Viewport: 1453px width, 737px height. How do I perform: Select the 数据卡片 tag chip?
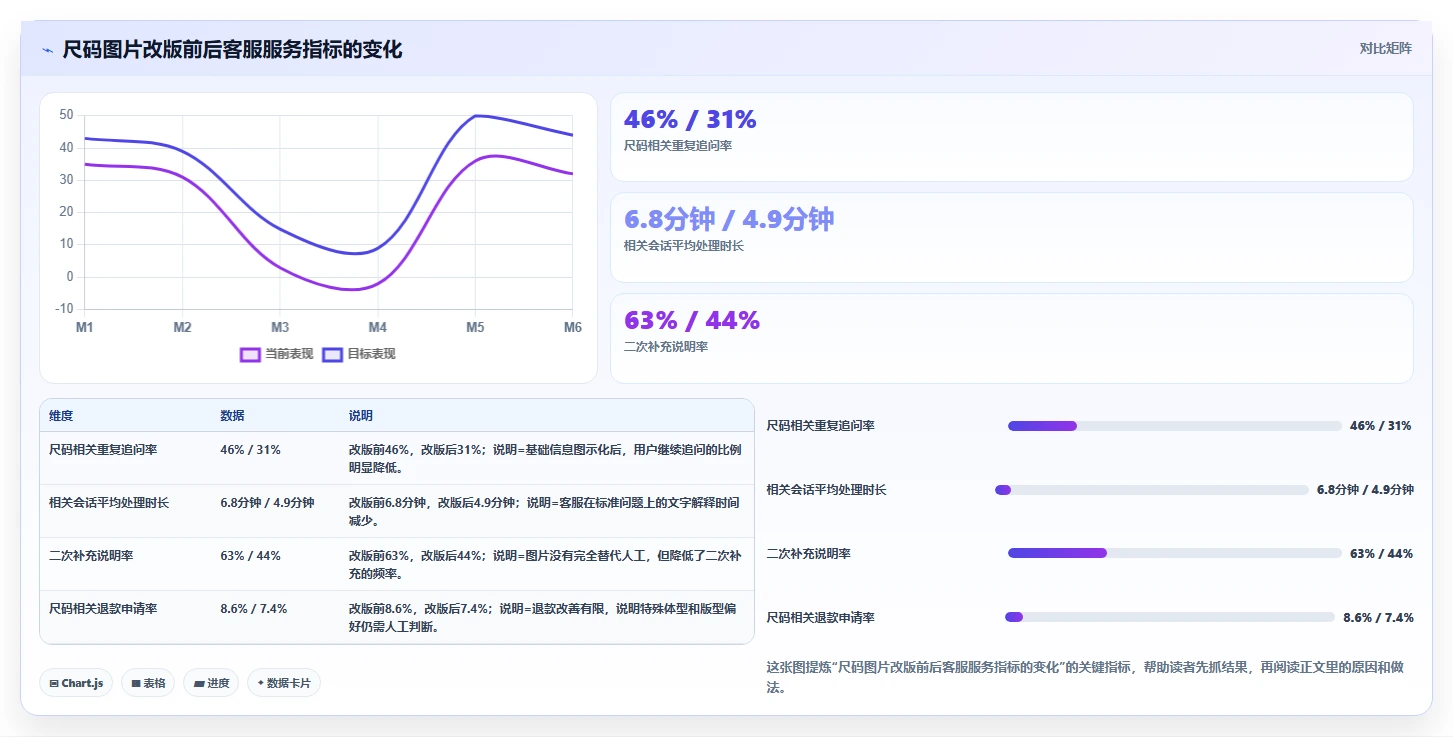coord(284,683)
